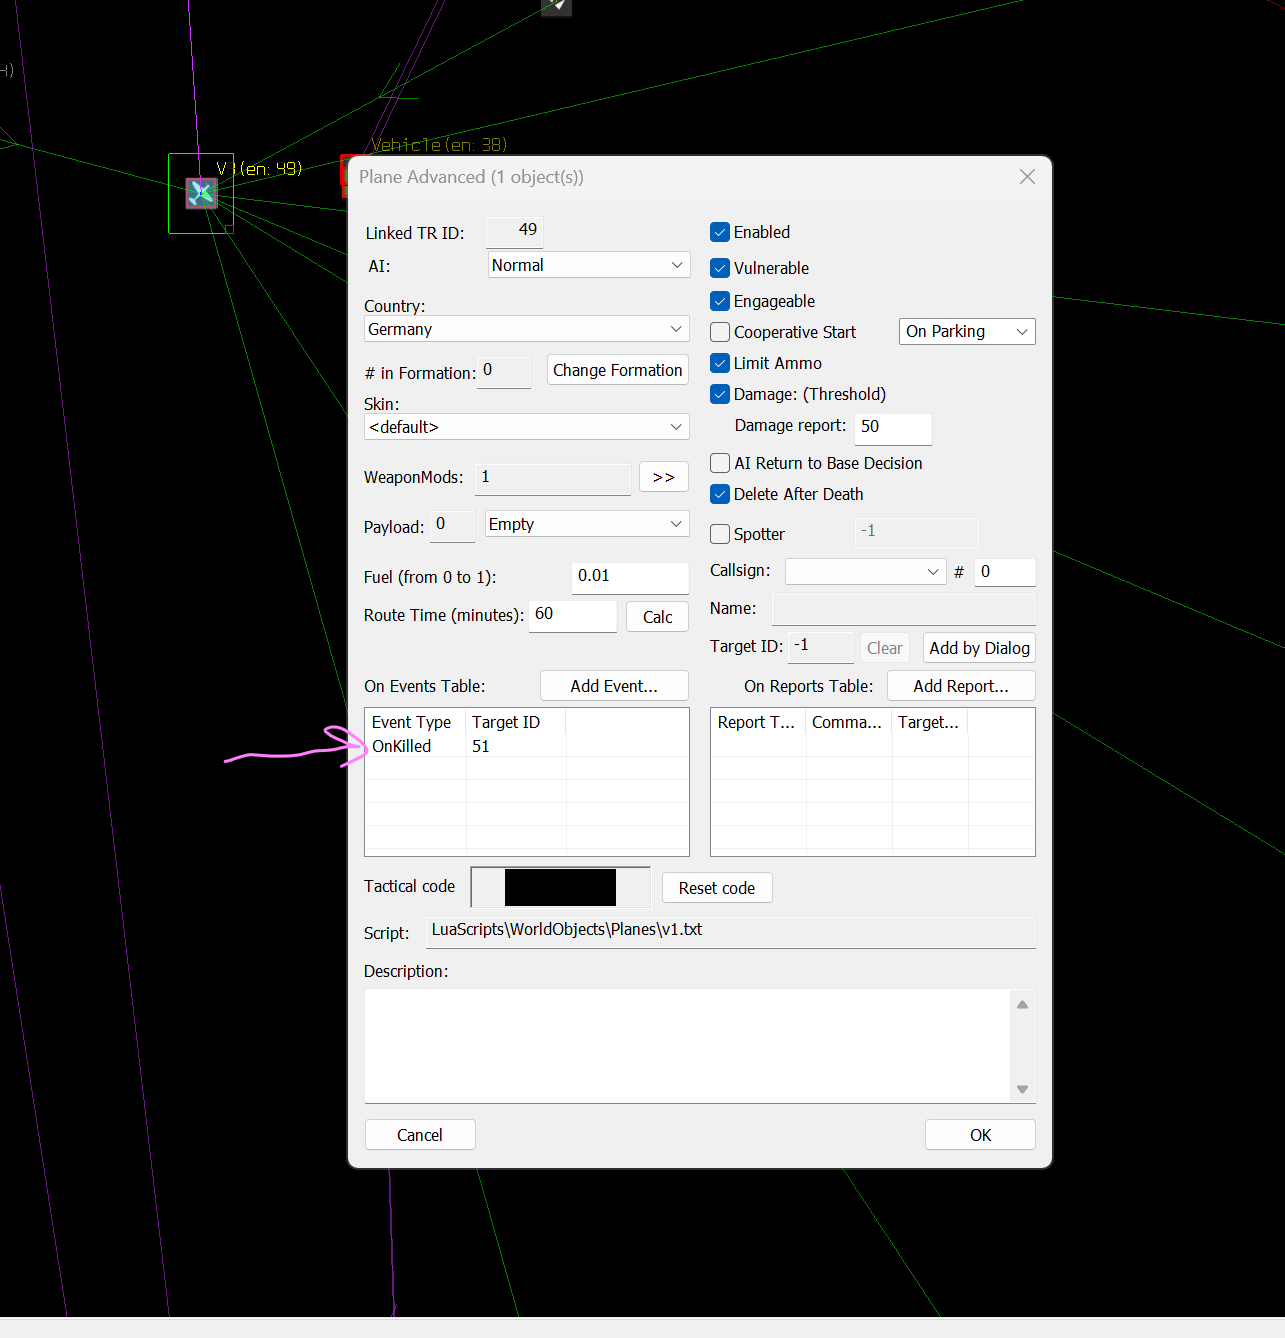Close the Plane Advanced dialog
This screenshot has height=1338, width=1285.
(1027, 177)
